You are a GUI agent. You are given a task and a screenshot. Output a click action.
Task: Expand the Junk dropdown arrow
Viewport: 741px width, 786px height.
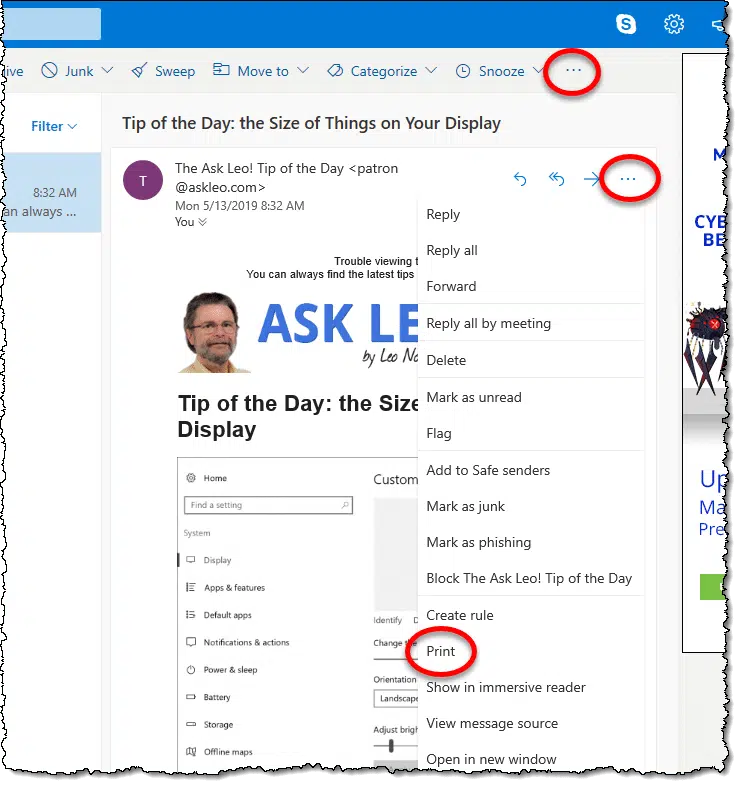point(108,71)
